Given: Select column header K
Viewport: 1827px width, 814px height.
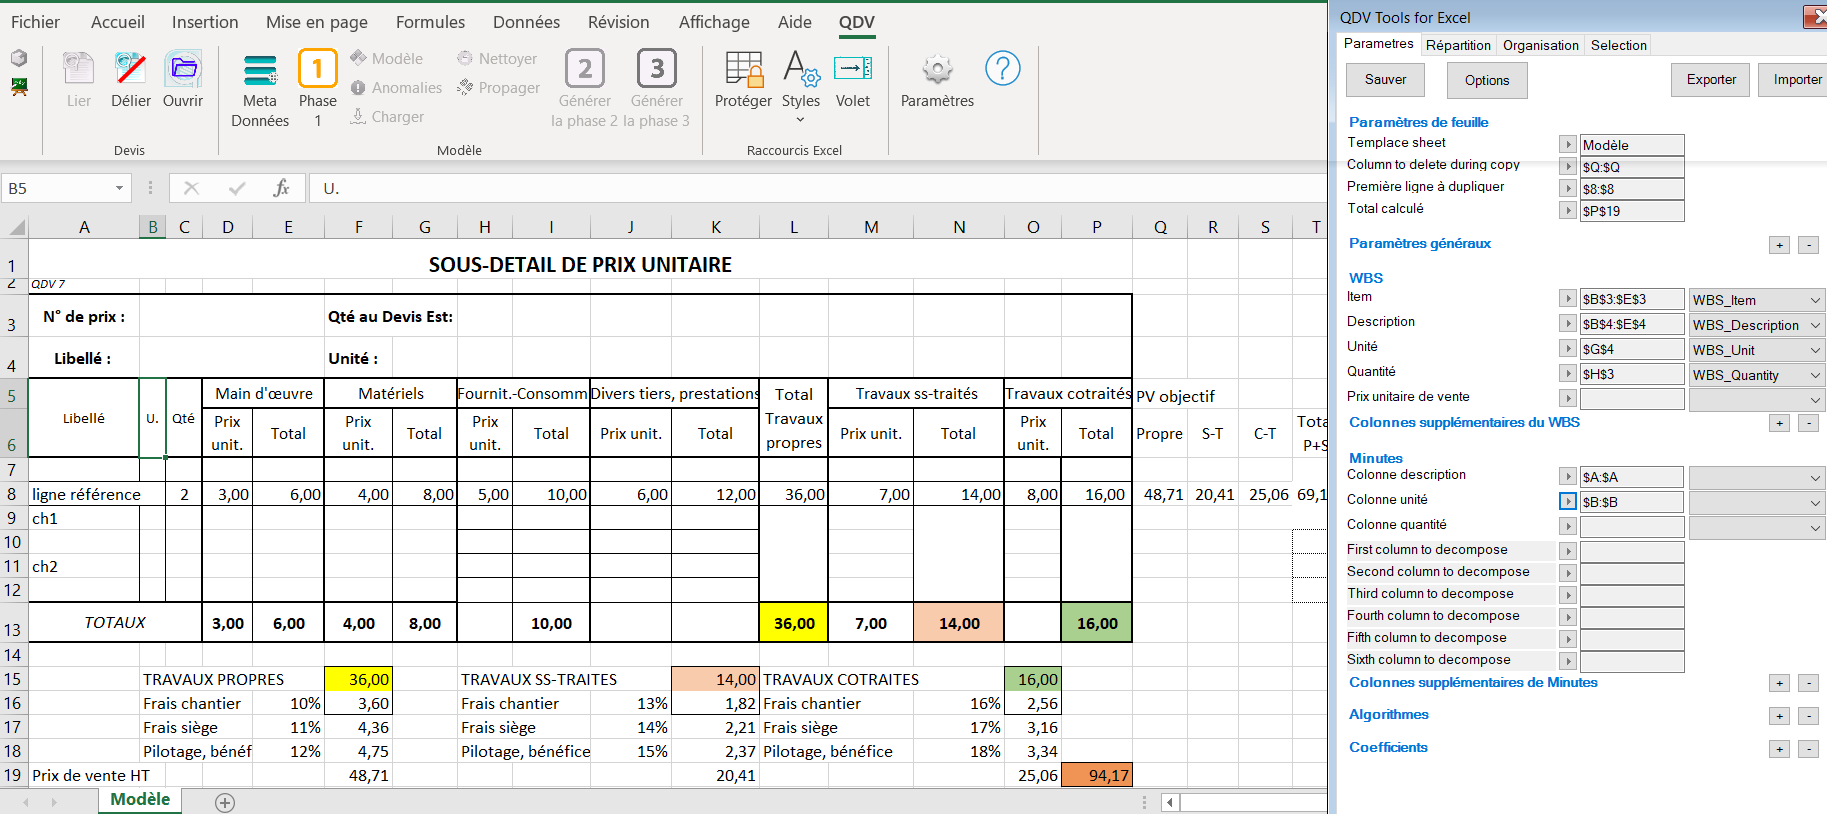Looking at the screenshot, I should 716,227.
